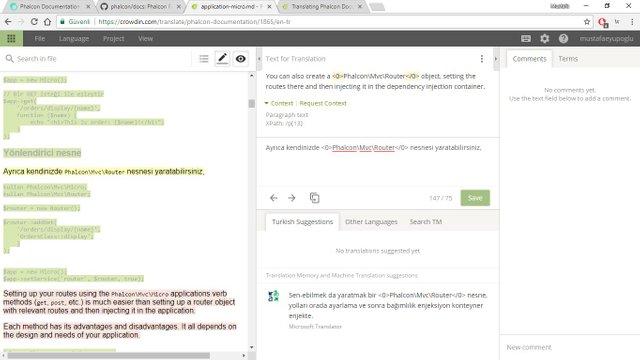The image size is (640, 360).
Task: Switch to the Translating Phalcon Doc browser tab
Action: tap(322, 7)
